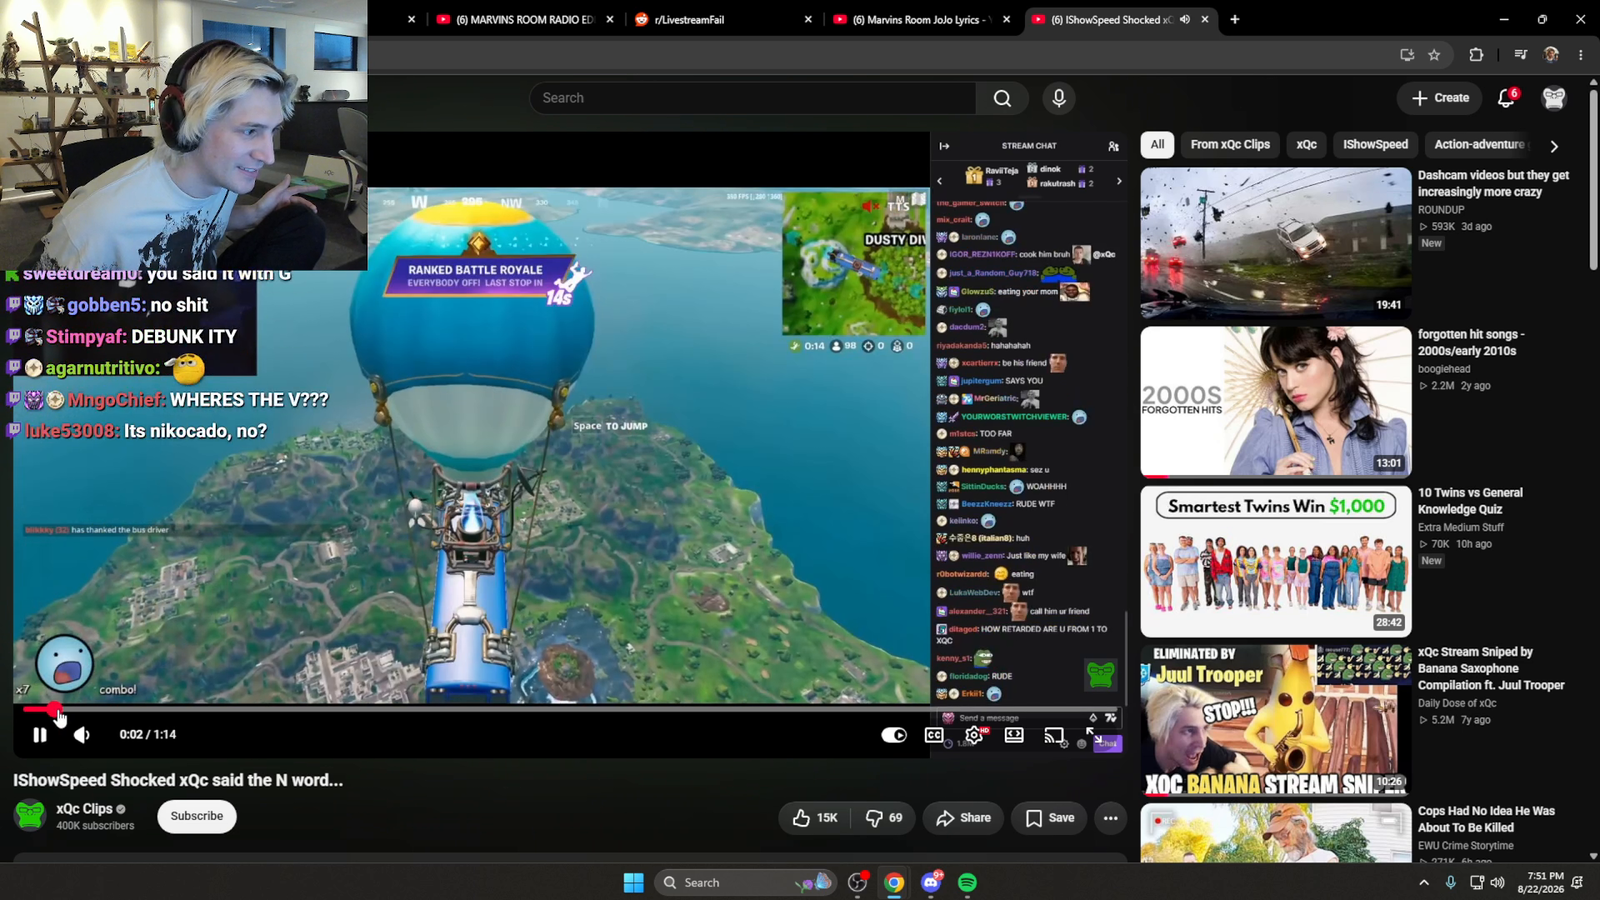
Task: Click the Chrome icon in the taskbar
Action: 894,882
